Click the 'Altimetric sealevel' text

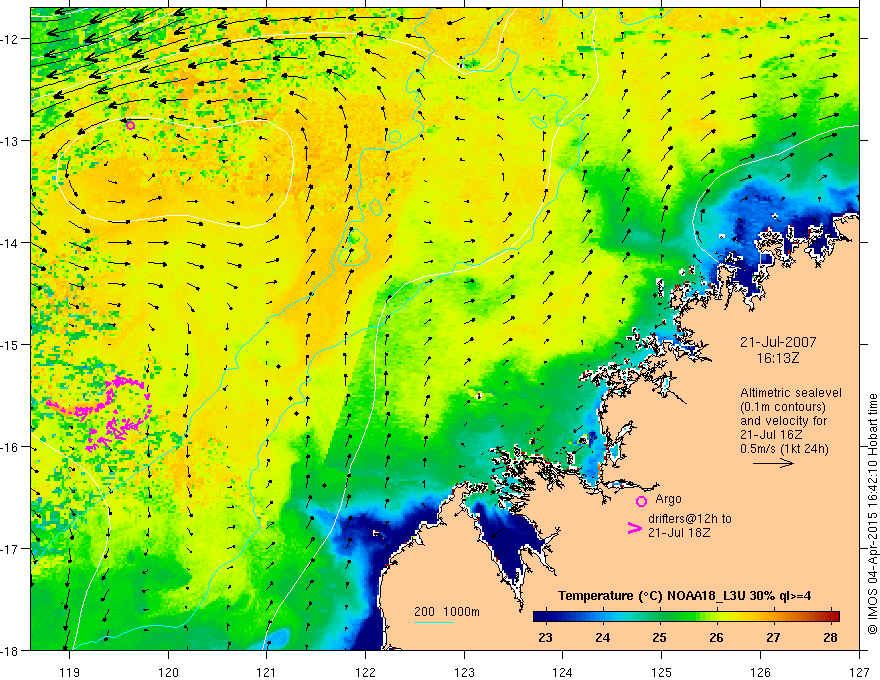point(791,393)
